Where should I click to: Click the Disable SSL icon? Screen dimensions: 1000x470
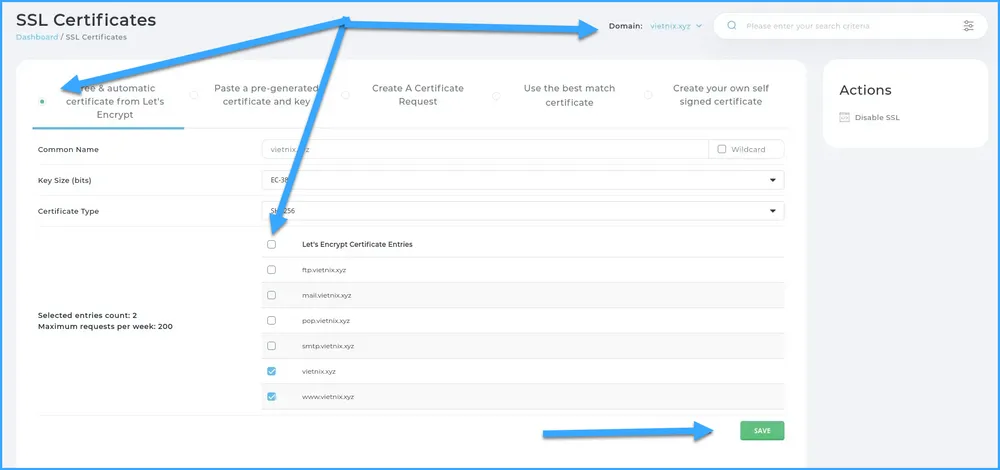click(844, 117)
